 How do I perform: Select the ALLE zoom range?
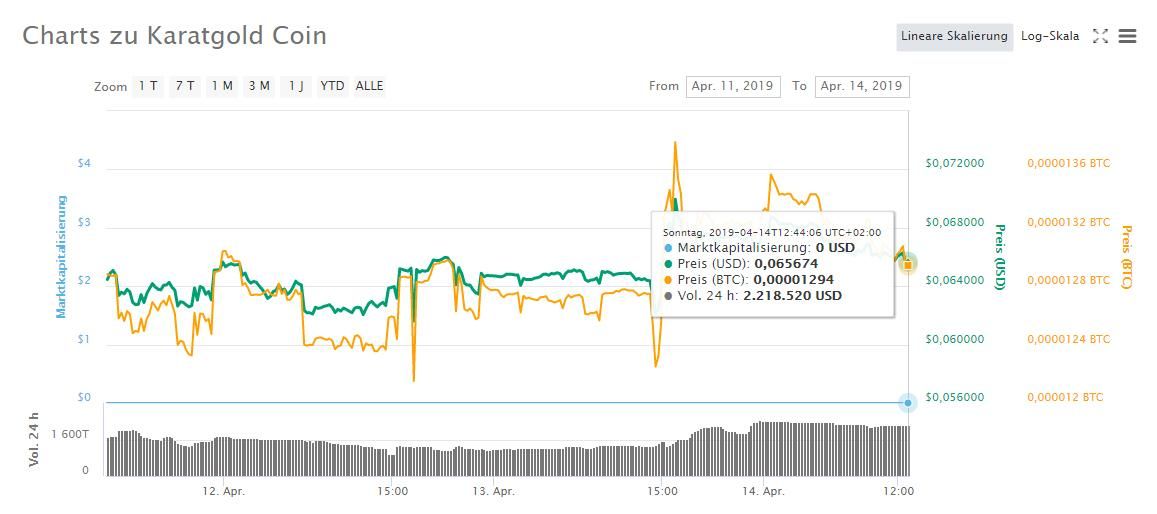(369, 86)
